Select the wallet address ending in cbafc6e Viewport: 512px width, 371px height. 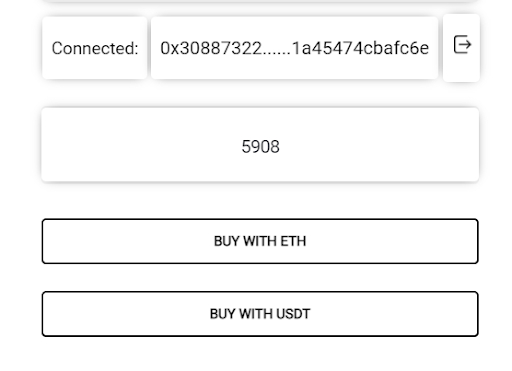click(294, 48)
